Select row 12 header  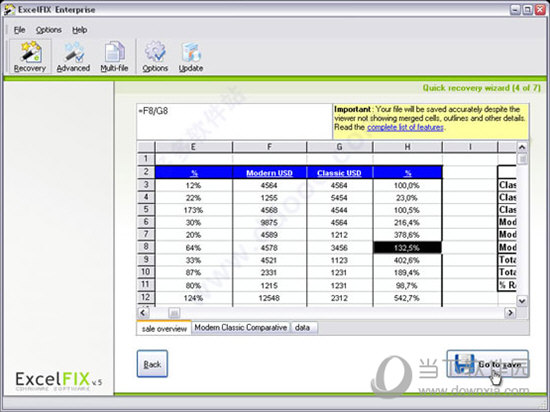tap(146, 297)
